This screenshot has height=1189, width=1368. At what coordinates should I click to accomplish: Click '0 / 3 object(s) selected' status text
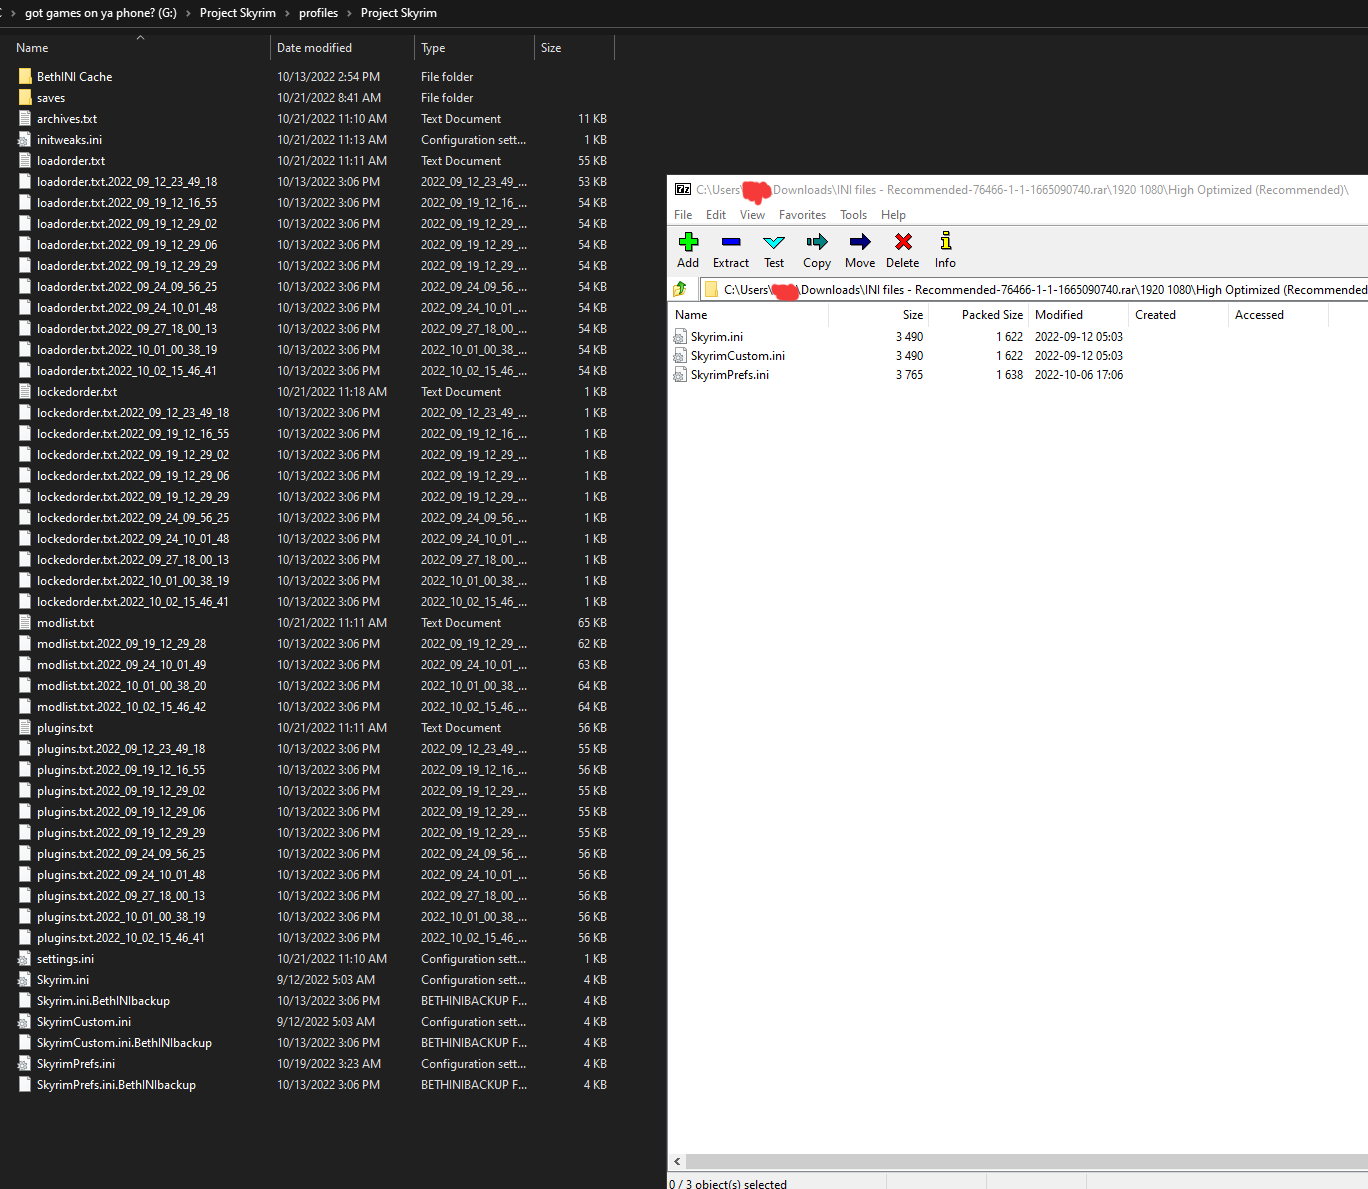click(728, 1184)
